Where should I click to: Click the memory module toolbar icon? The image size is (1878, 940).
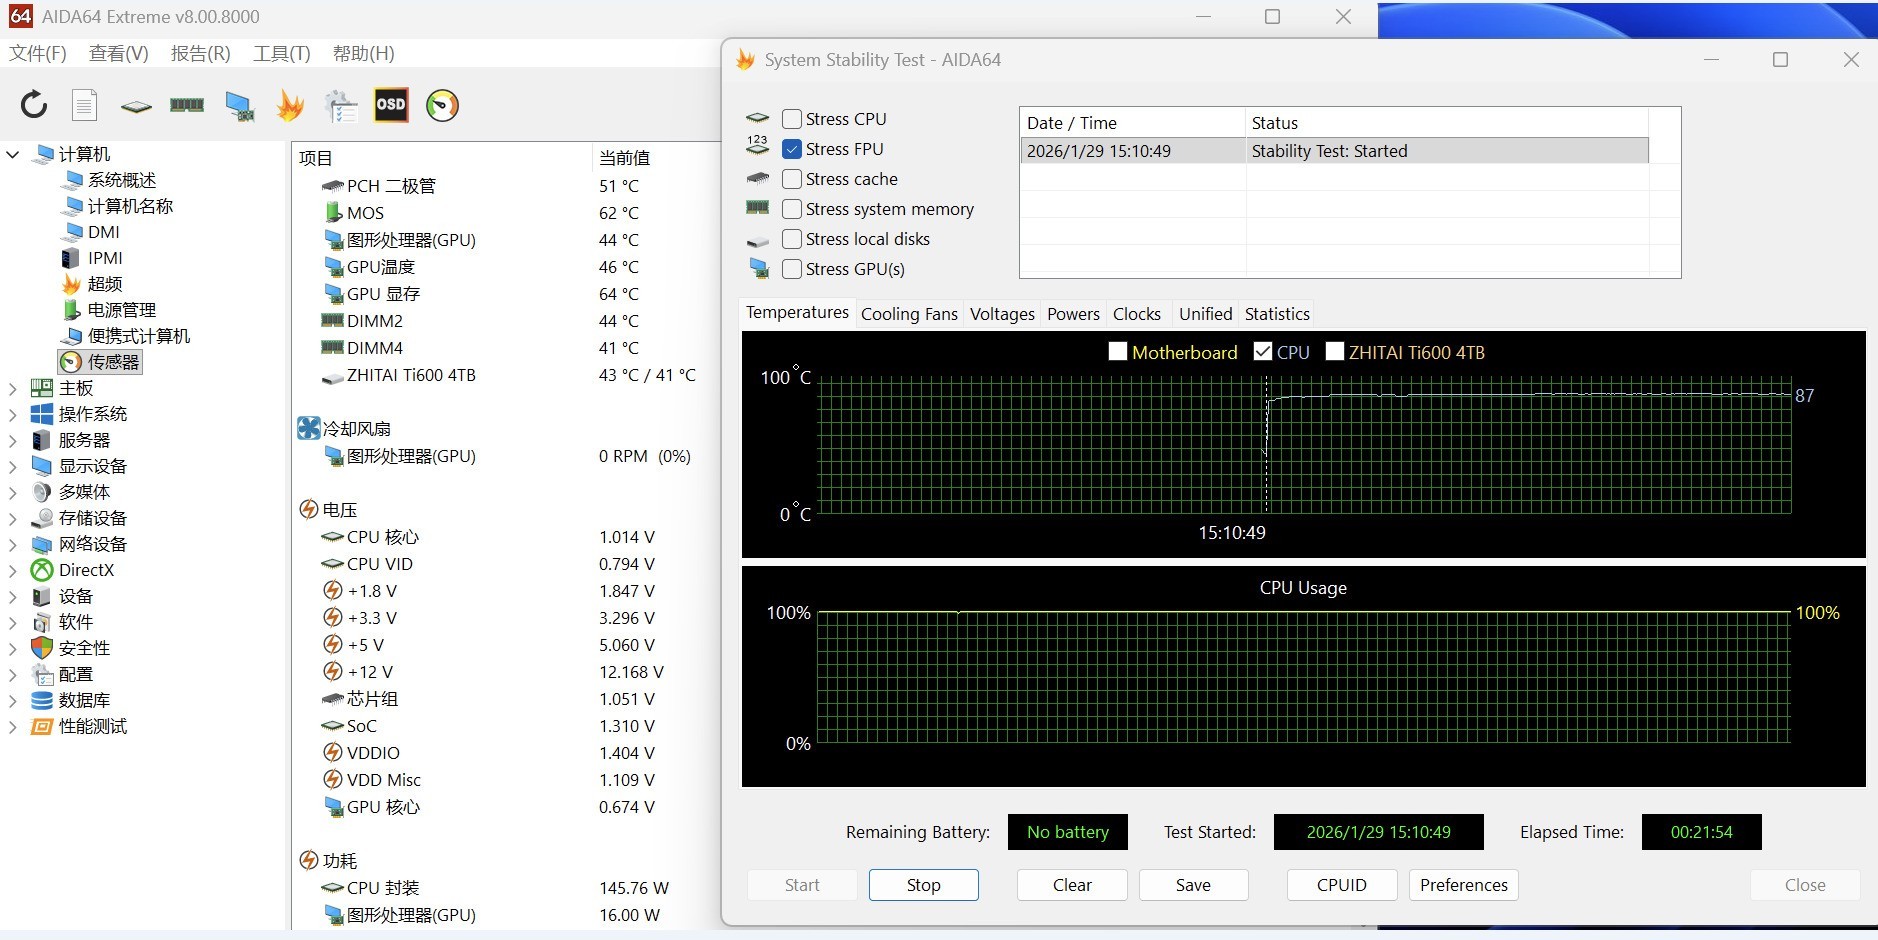point(187,105)
